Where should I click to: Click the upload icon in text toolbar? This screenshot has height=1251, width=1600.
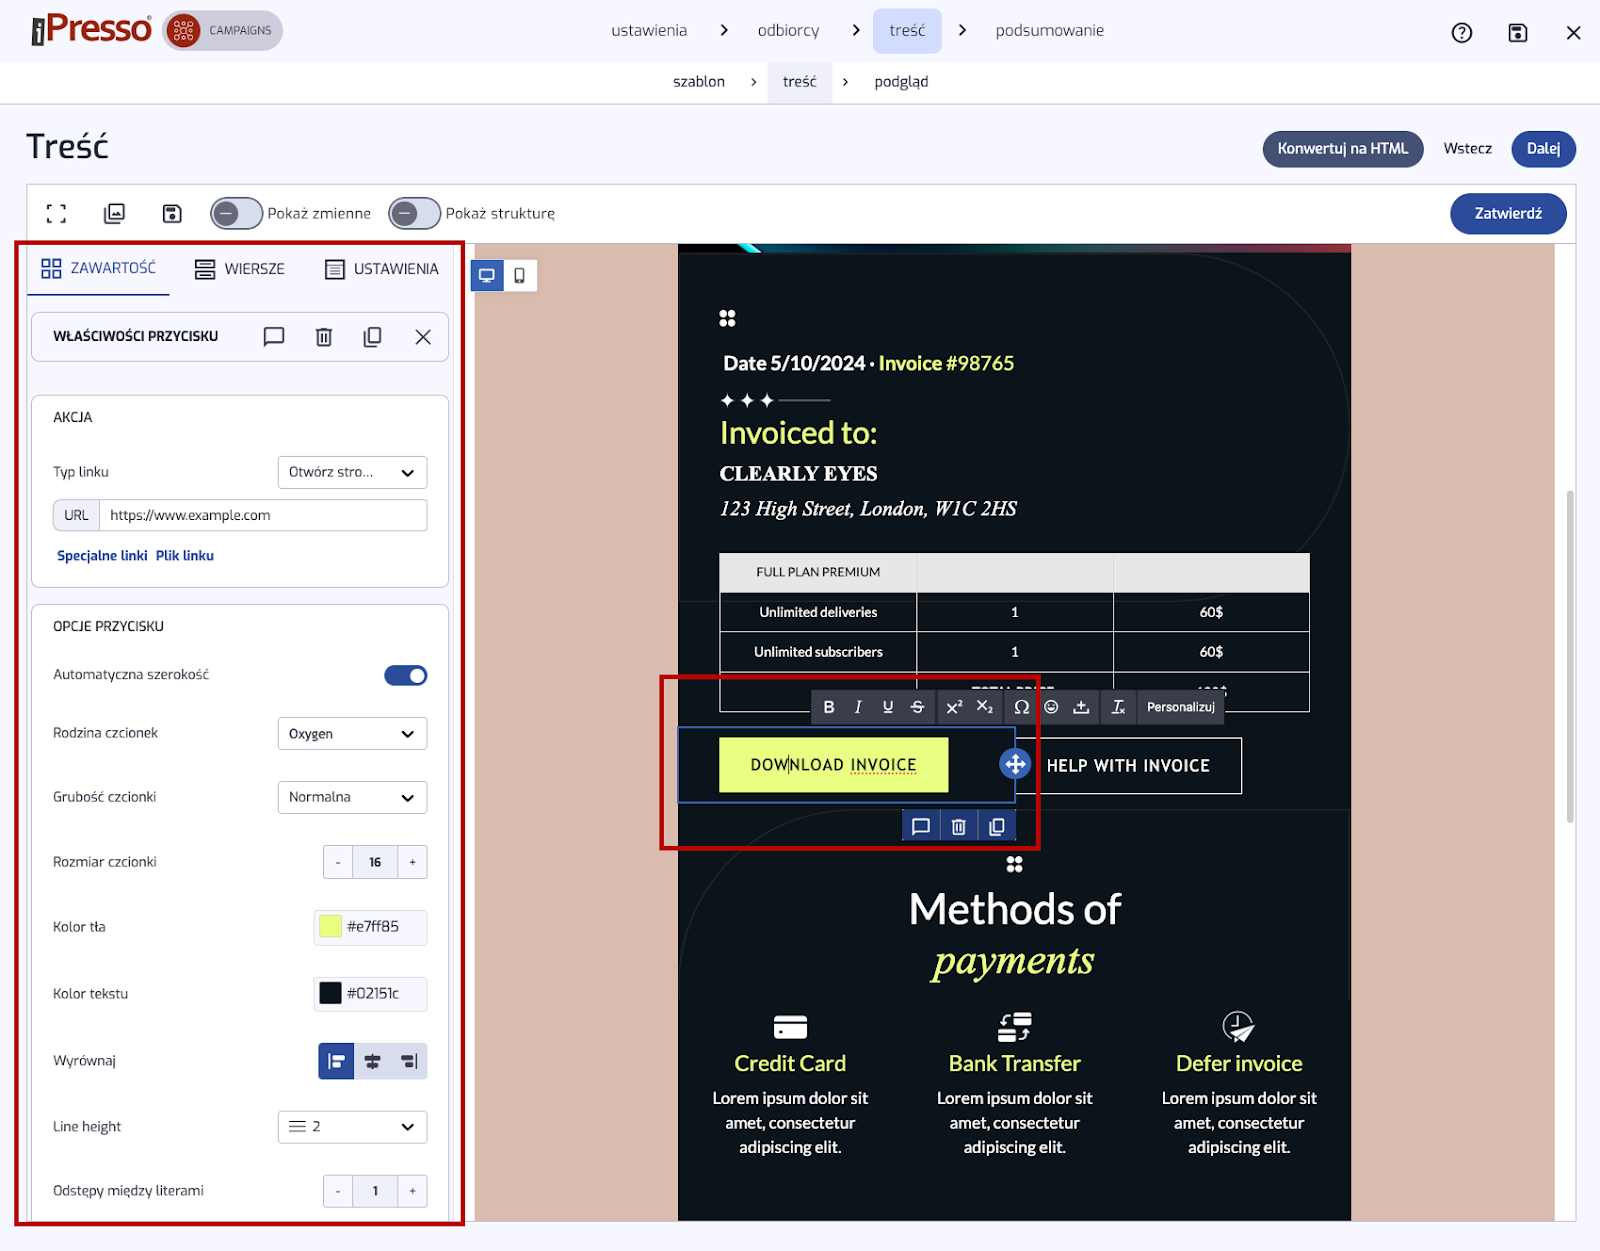1081,707
